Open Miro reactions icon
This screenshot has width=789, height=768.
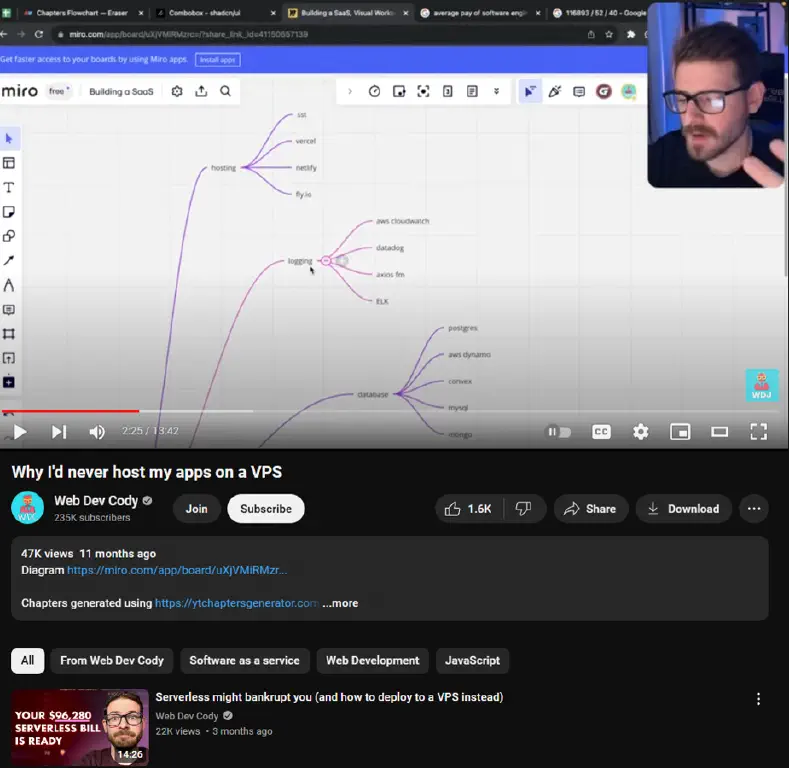pos(555,91)
